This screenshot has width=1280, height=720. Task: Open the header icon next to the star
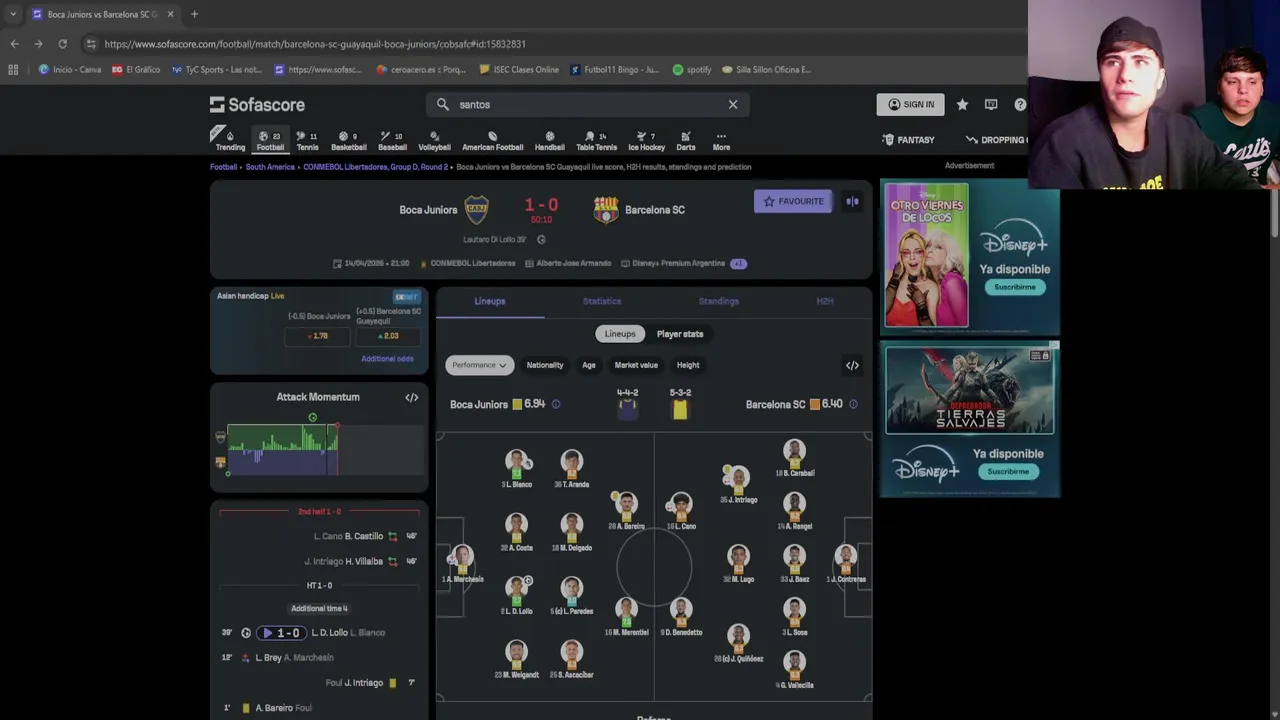tap(991, 104)
